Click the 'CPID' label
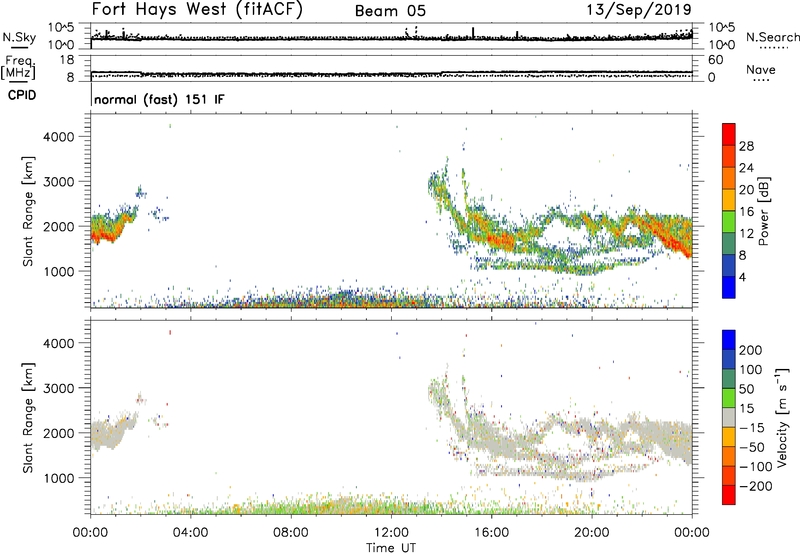The width and height of the screenshot is (800, 554). [x=22, y=95]
